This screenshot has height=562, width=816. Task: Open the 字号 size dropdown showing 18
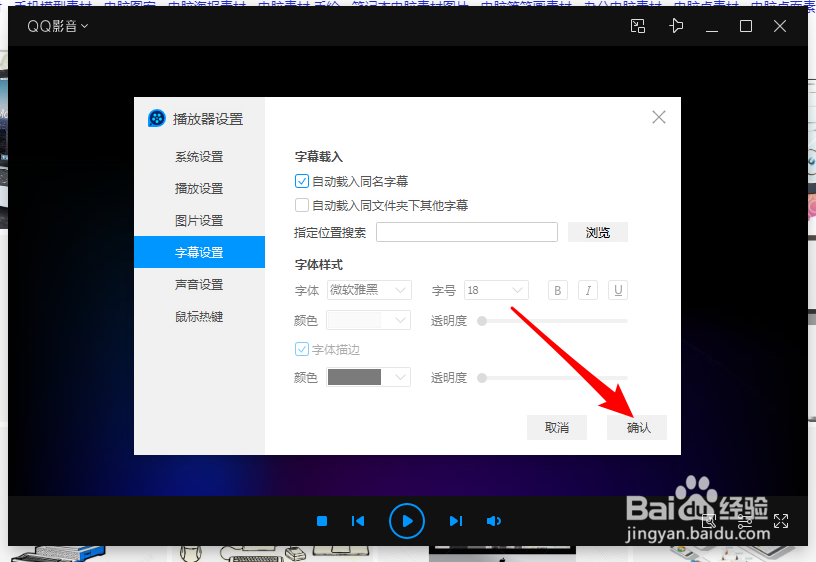[x=496, y=290]
